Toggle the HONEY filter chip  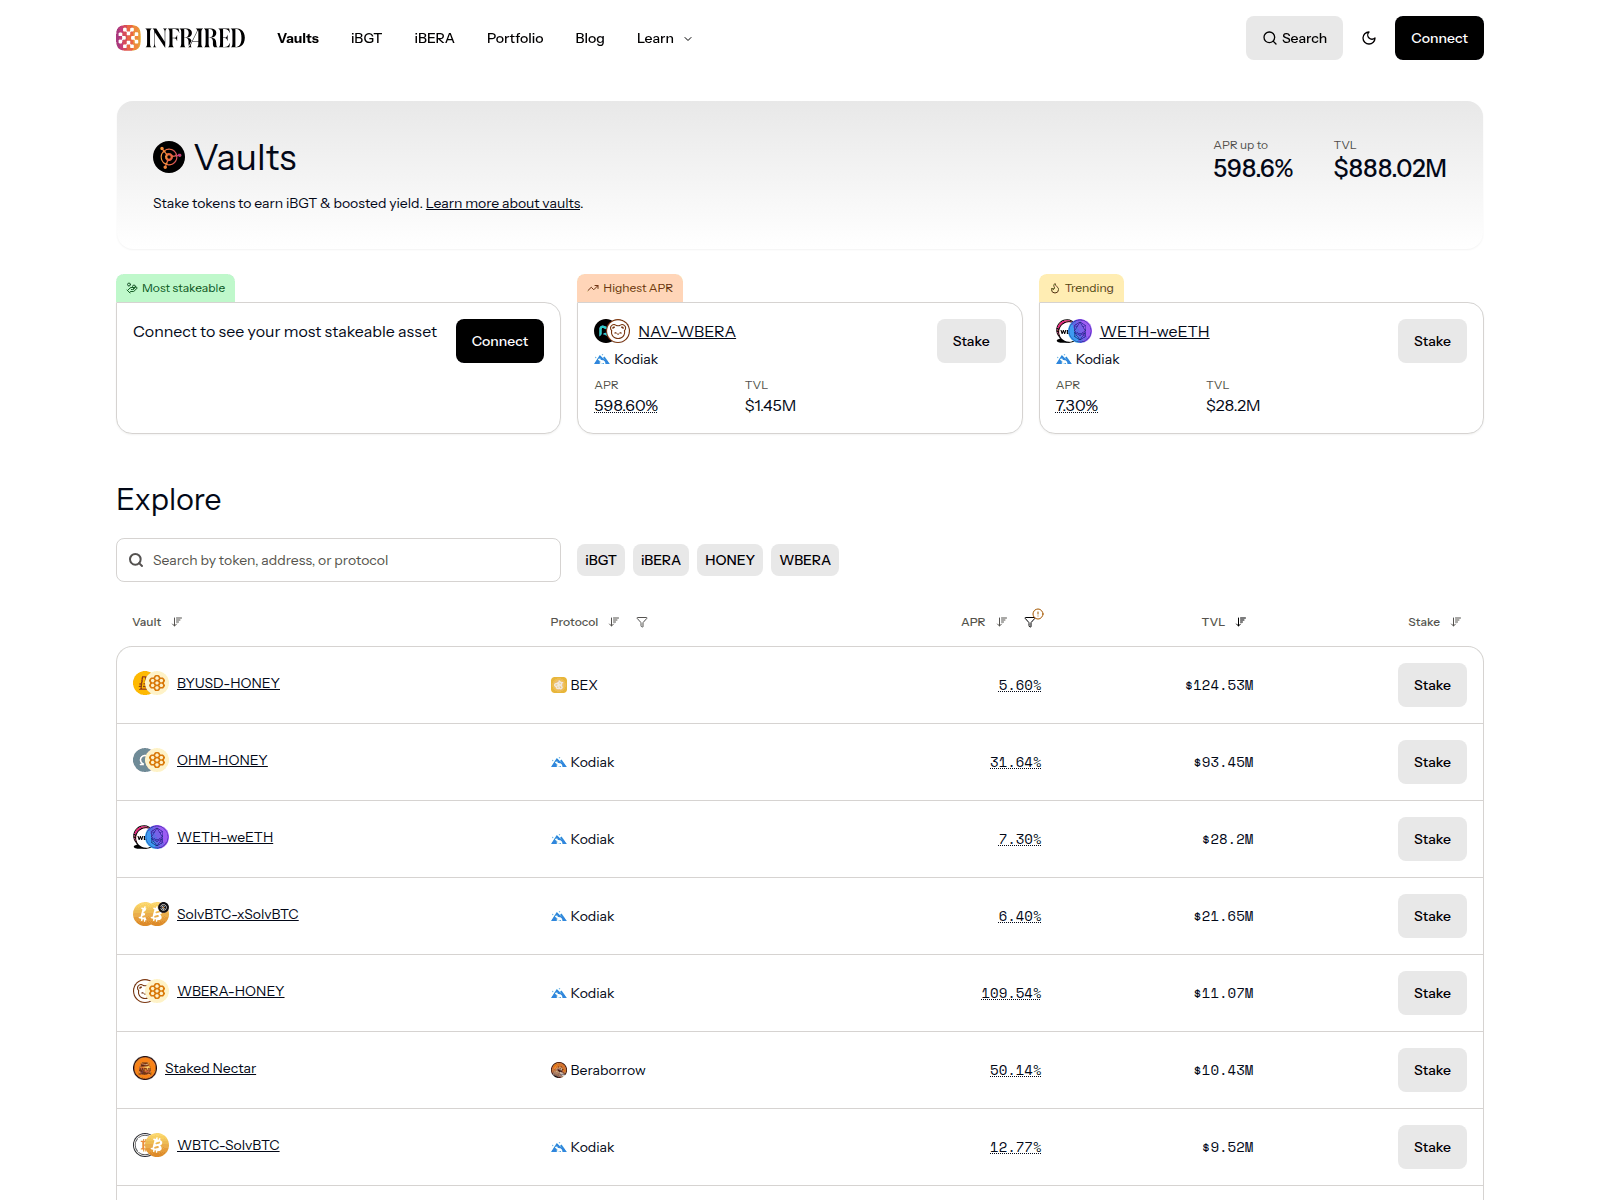(730, 560)
